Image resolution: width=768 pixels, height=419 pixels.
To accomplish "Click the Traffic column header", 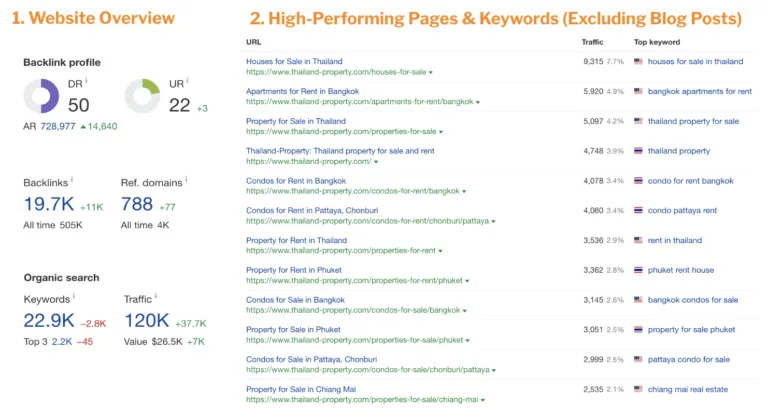I will click(592, 42).
